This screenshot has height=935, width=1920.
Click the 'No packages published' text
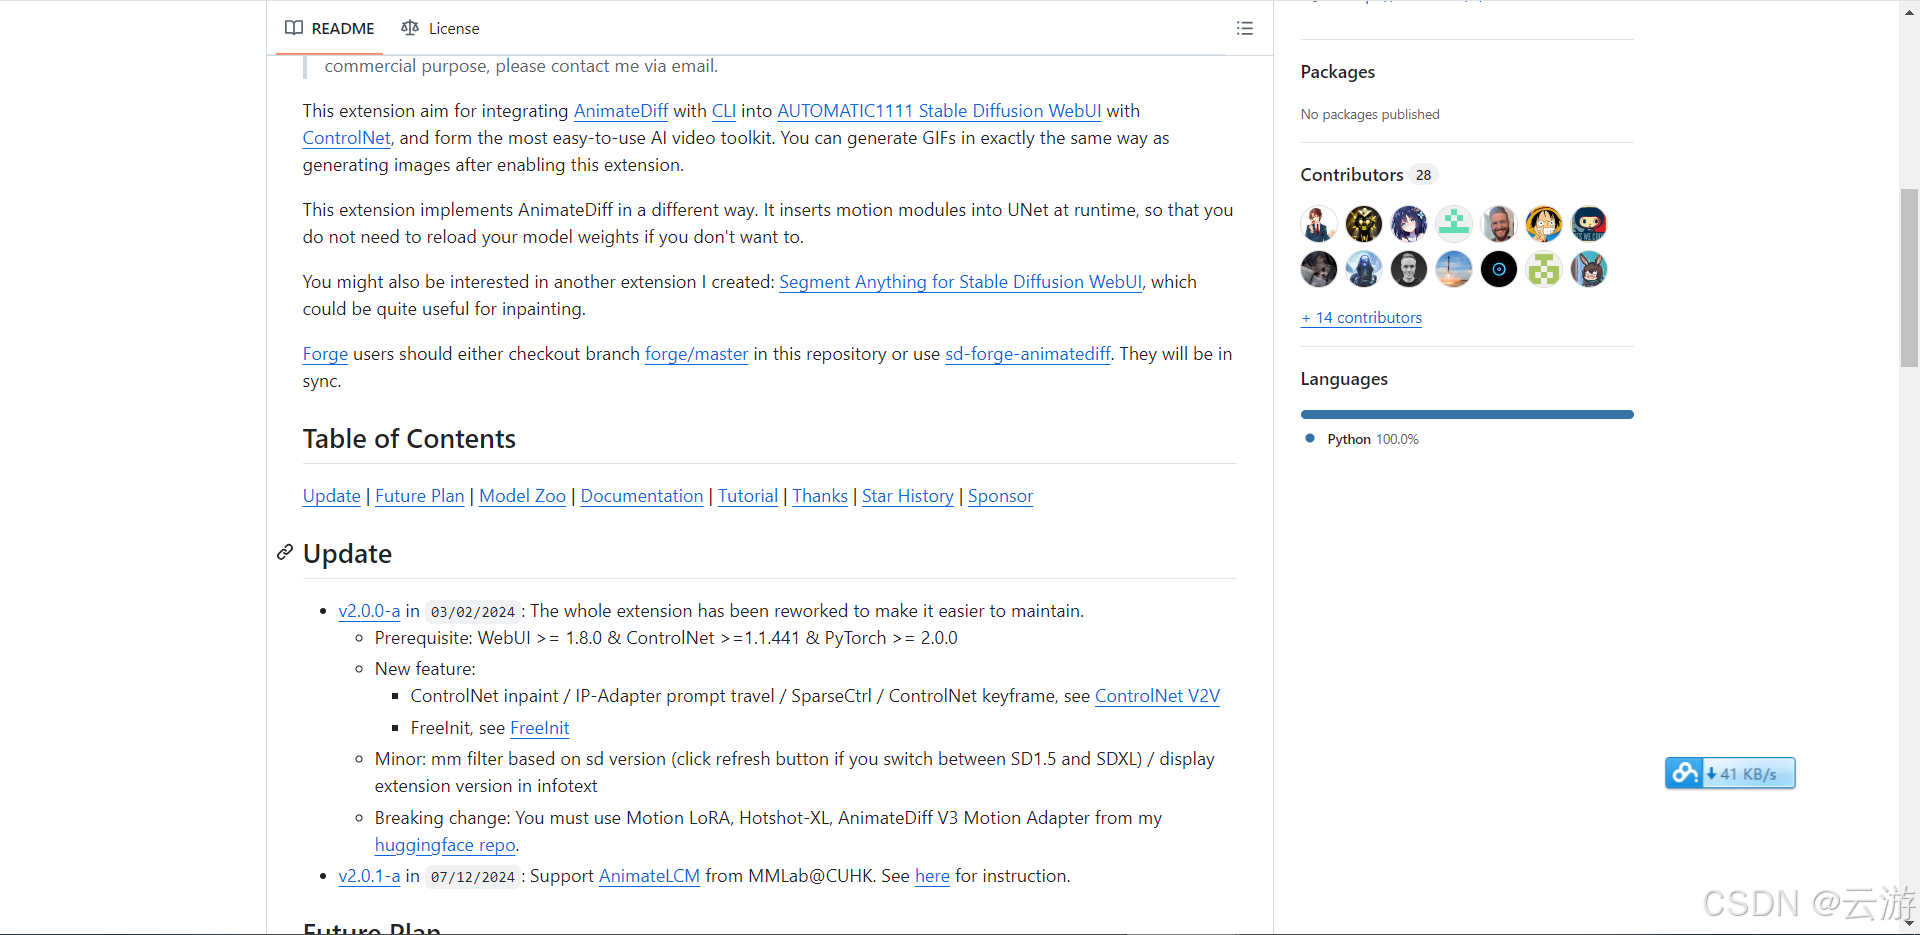(x=1370, y=114)
